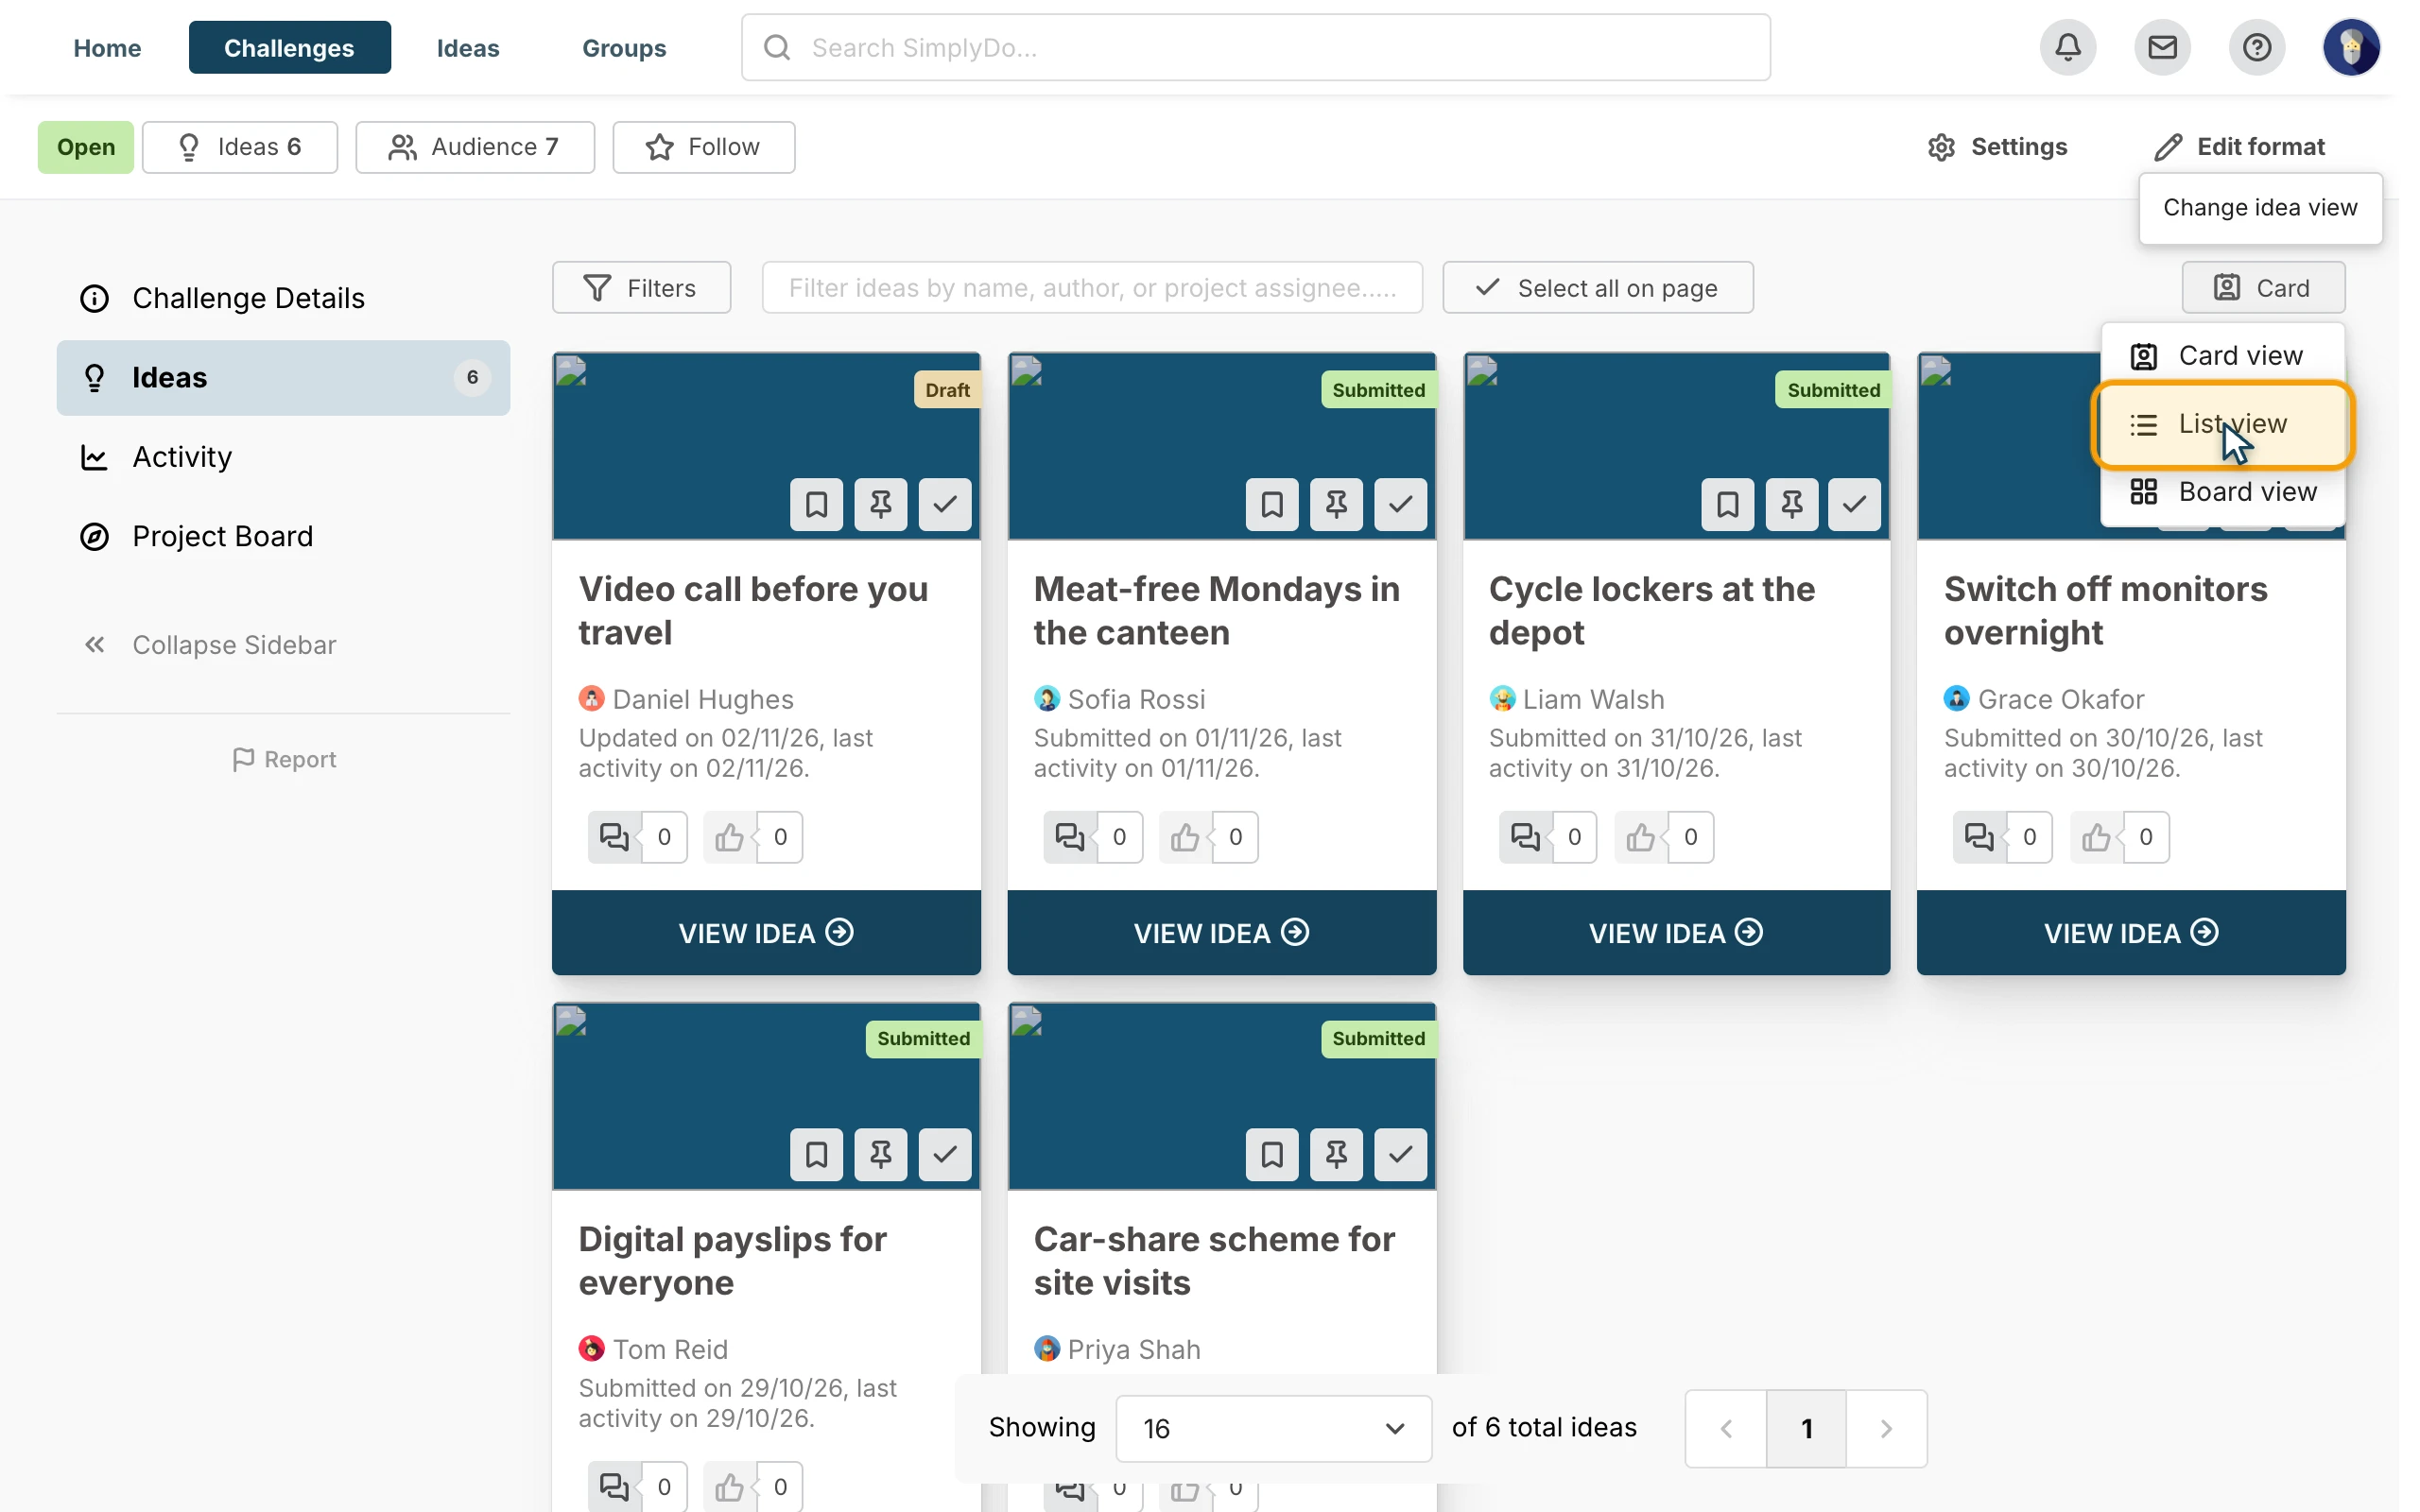
Task: Select the Meat-free Mondays idea checkmark
Action: 1399,504
